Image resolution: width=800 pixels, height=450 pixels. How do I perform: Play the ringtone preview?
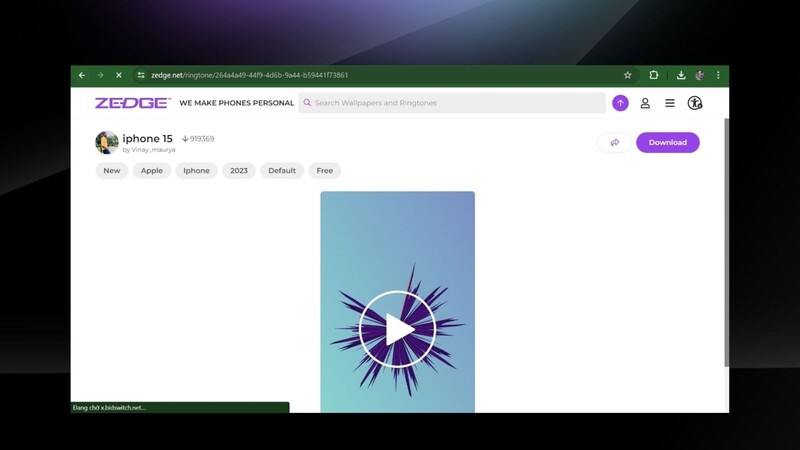(397, 329)
